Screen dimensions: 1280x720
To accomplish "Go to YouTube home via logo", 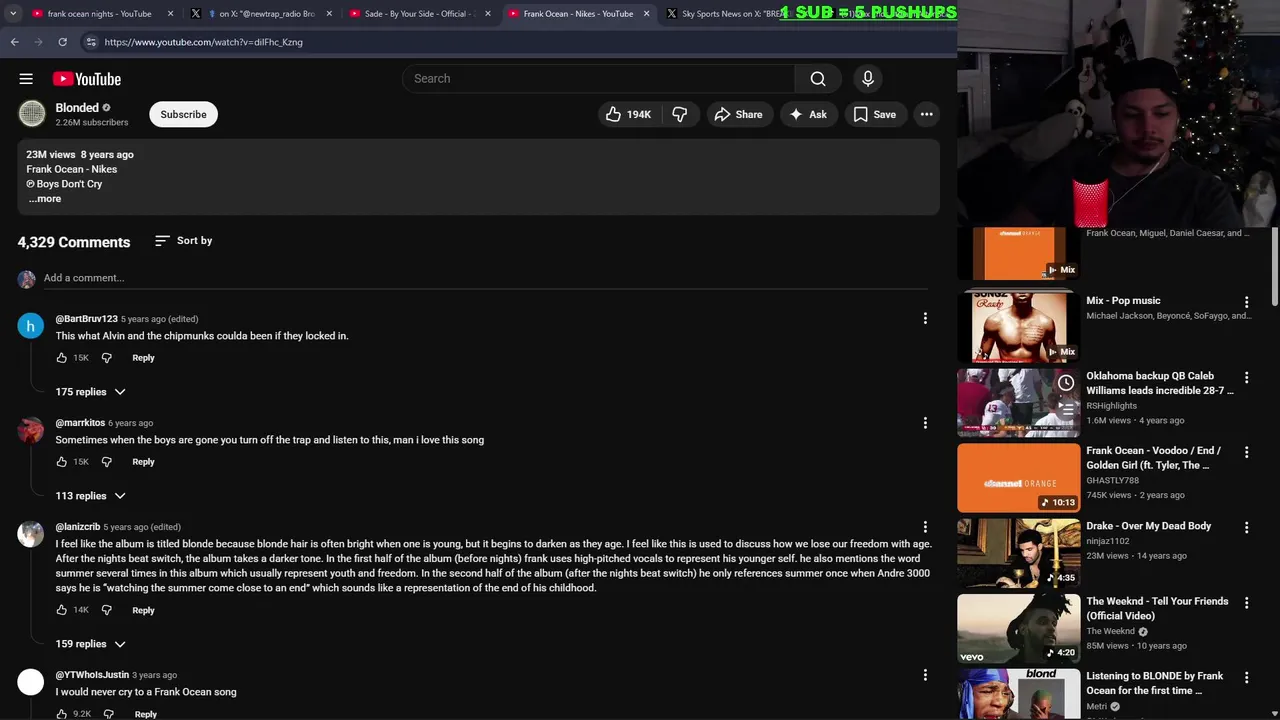I will pos(87,79).
